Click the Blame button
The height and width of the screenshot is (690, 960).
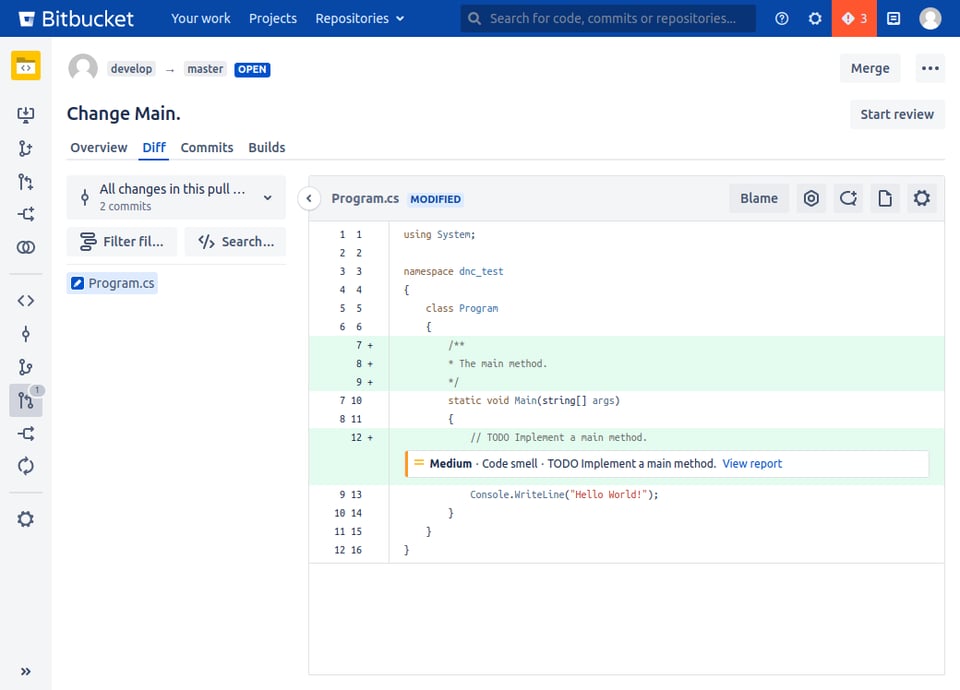click(759, 198)
